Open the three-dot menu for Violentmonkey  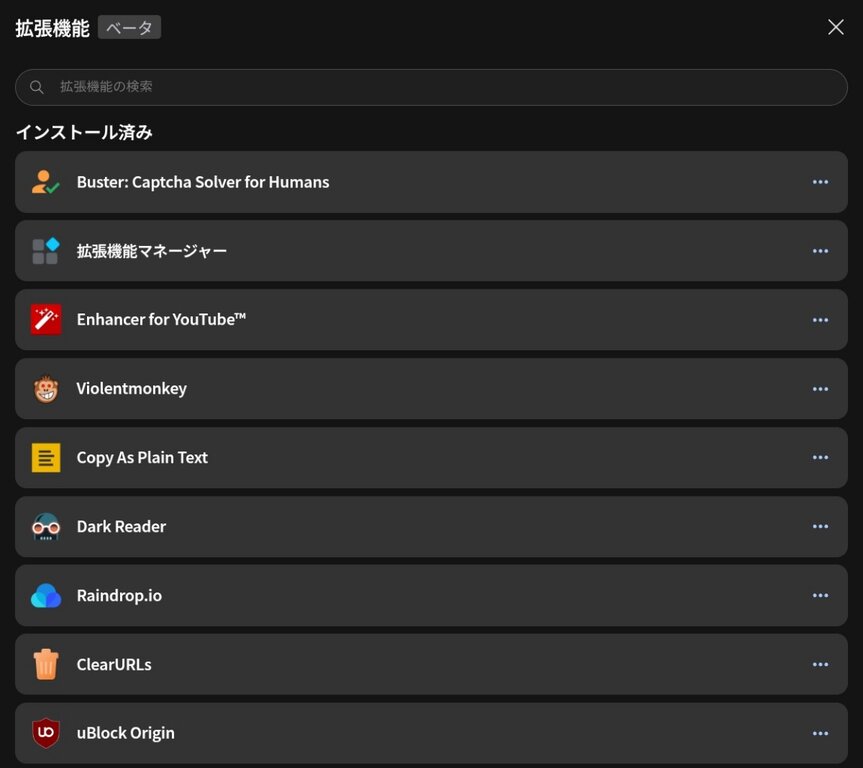point(820,389)
